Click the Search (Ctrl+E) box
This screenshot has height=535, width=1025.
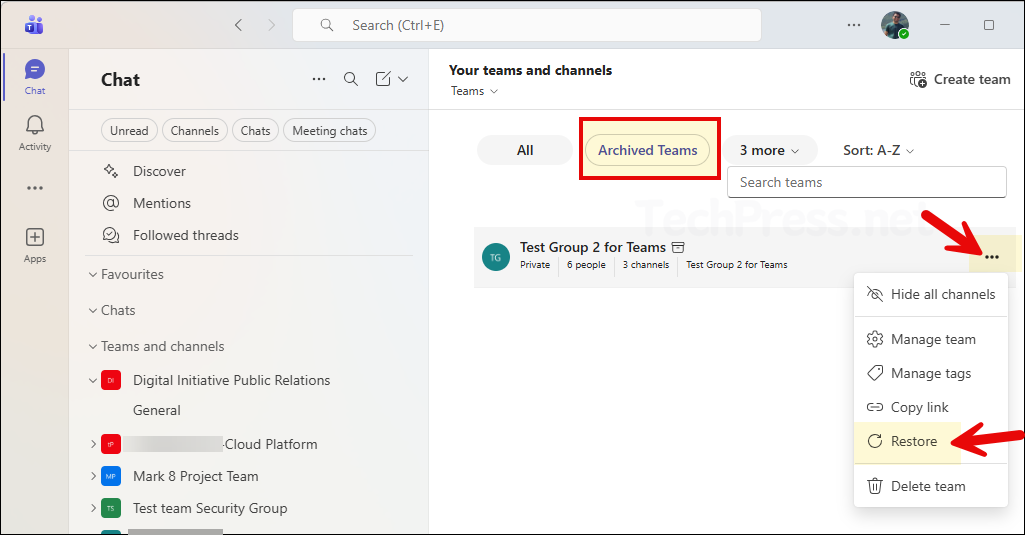pyautogui.click(x=527, y=26)
